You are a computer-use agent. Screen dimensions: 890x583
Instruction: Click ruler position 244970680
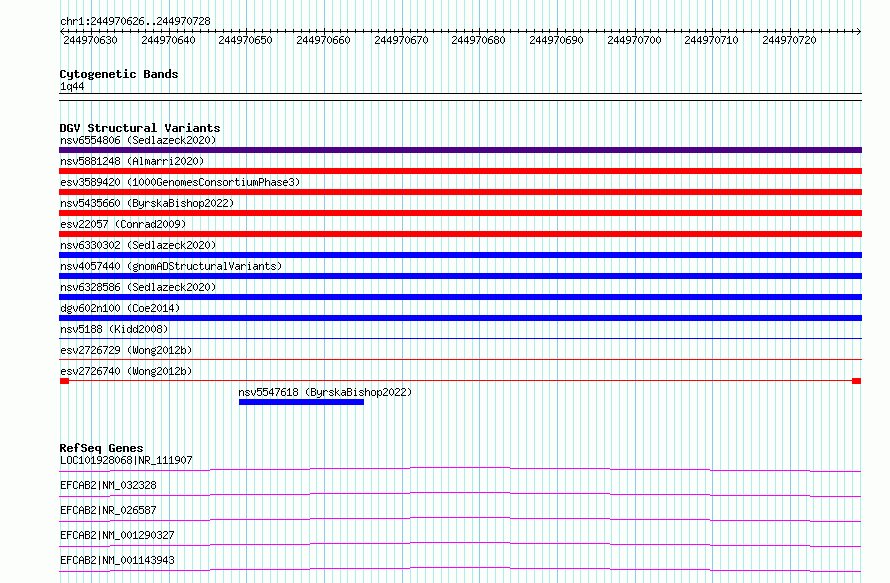click(x=478, y=40)
